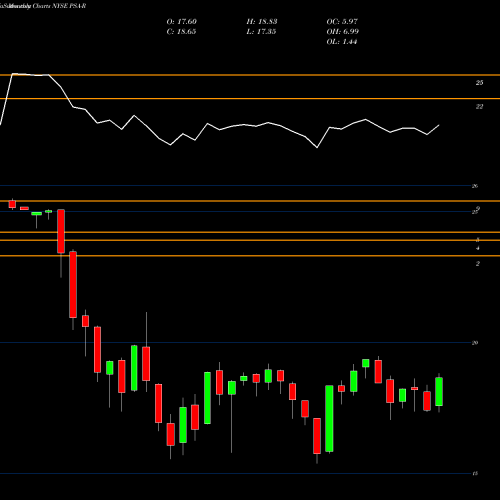Select the close value 'C: 18.65'
Image resolution: width=500 pixels, height=500 pixels.
181,32
